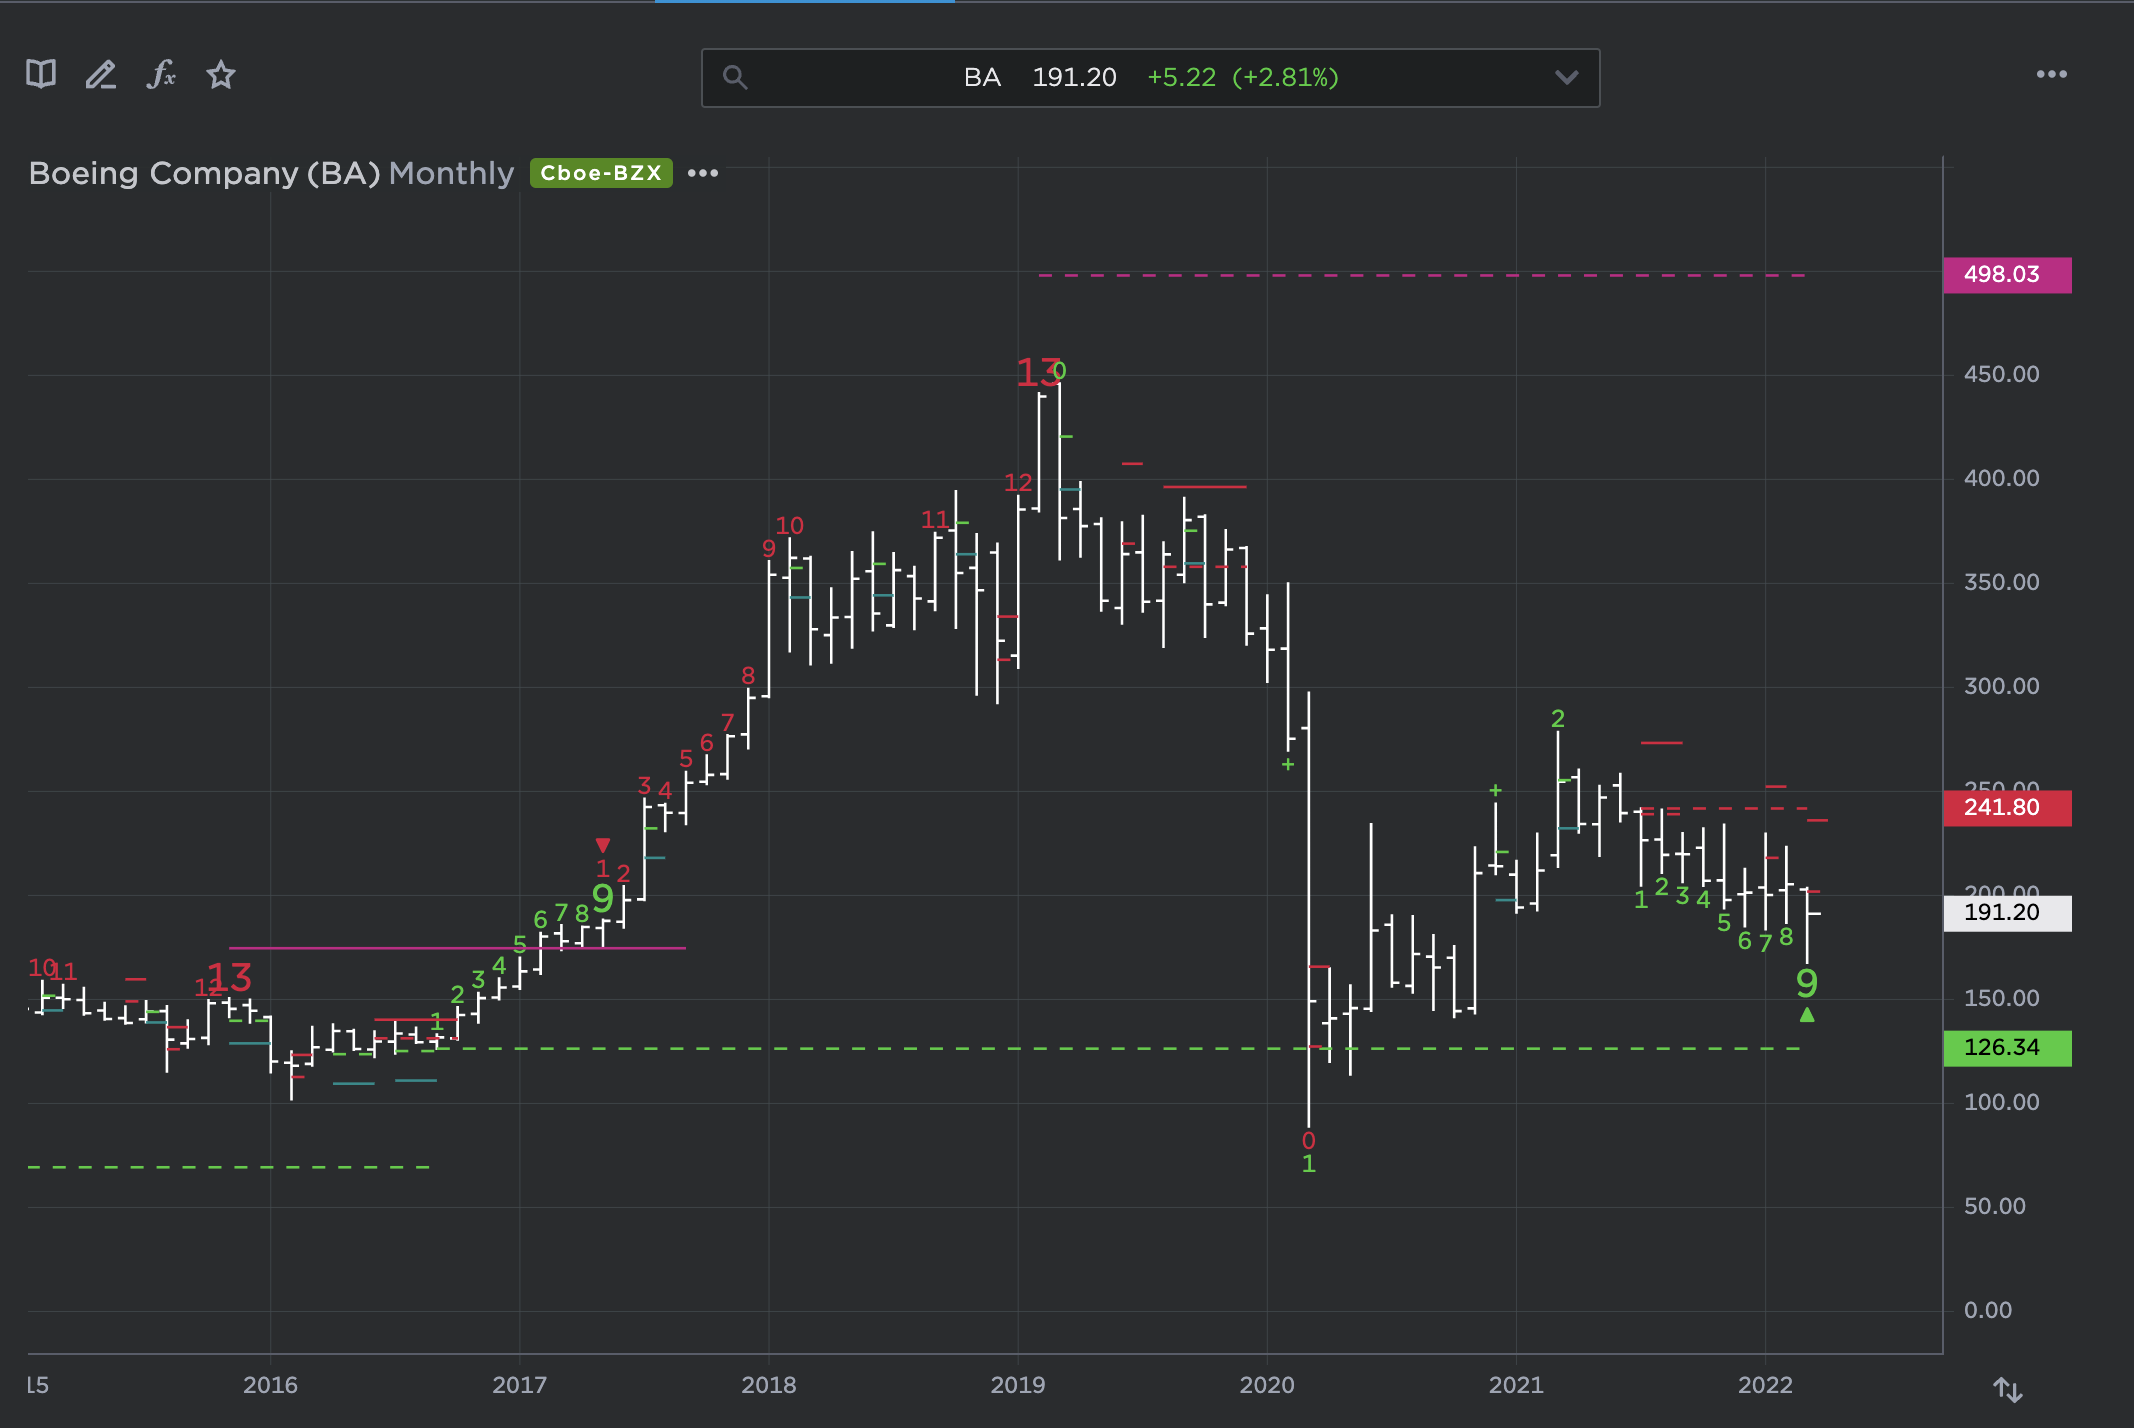Click the green up-arrow signal below 9
This screenshot has width=2134, height=1428.
[1807, 1015]
